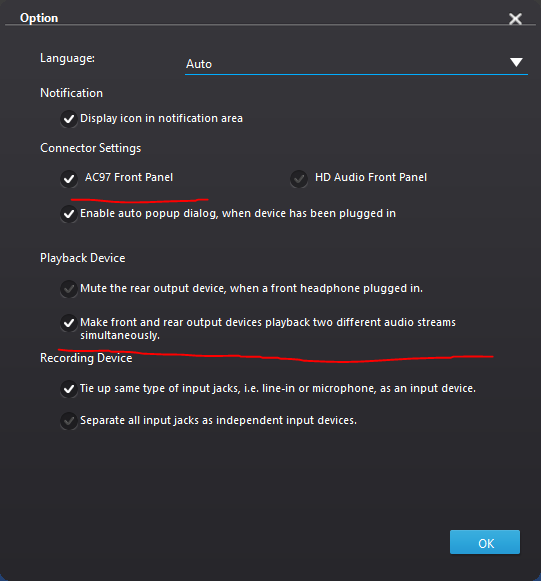Enable Mute the rear output device option
This screenshot has height=581, width=541.
click(69, 289)
